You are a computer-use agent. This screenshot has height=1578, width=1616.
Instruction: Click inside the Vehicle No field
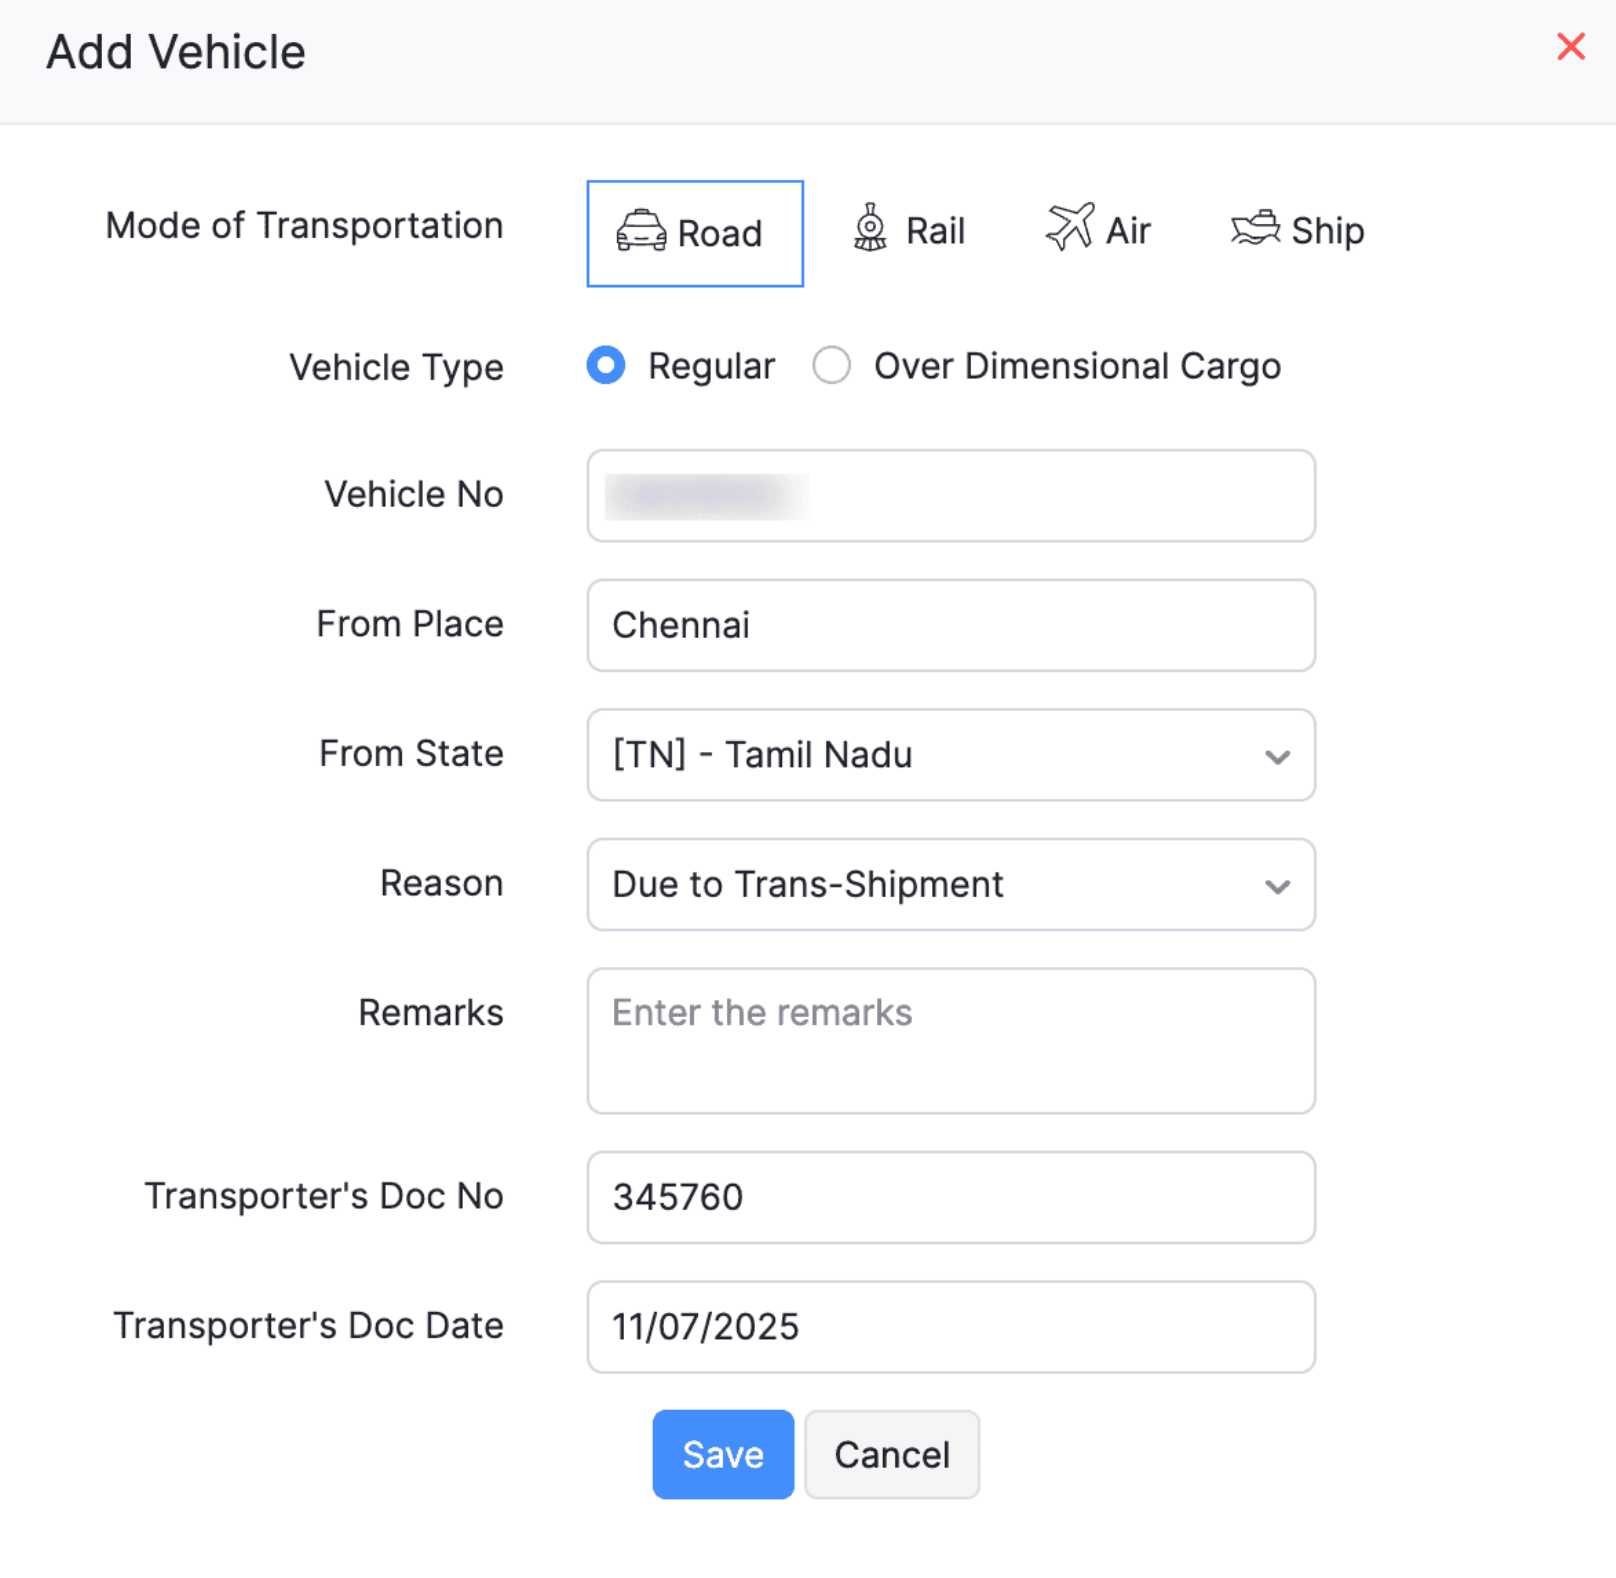tap(950, 495)
